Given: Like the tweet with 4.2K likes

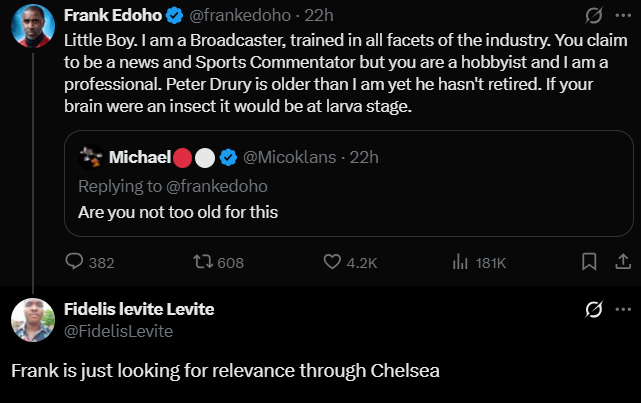Looking at the screenshot, I should [x=334, y=263].
